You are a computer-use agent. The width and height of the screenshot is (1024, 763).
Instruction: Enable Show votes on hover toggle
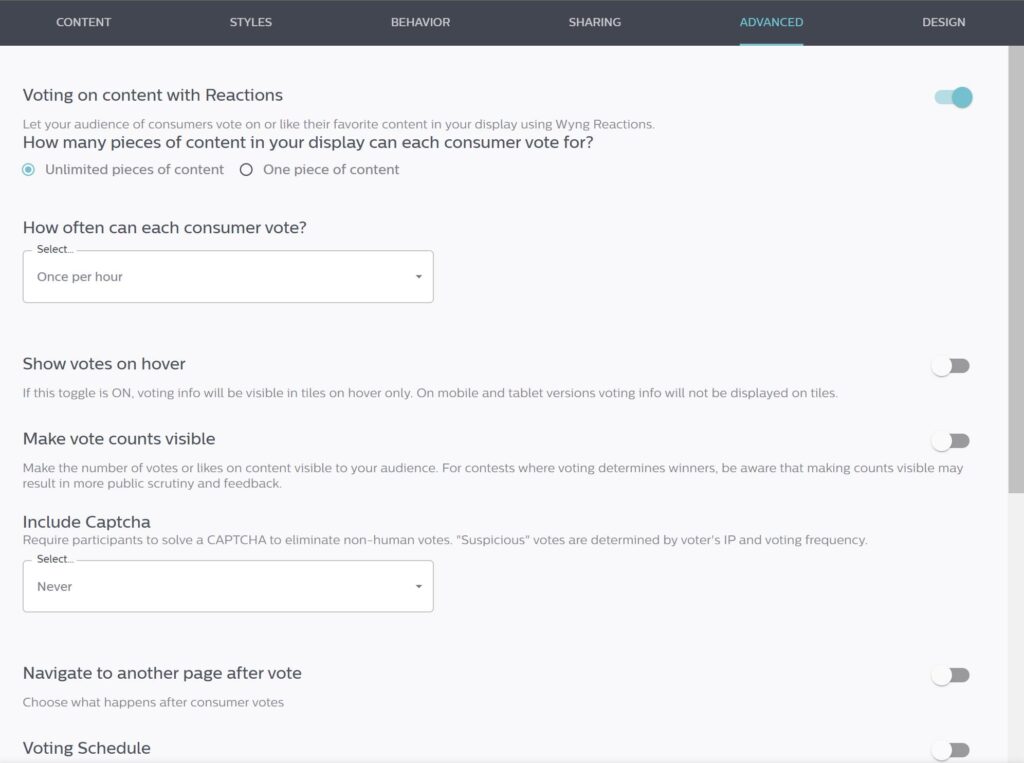tap(951, 366)
